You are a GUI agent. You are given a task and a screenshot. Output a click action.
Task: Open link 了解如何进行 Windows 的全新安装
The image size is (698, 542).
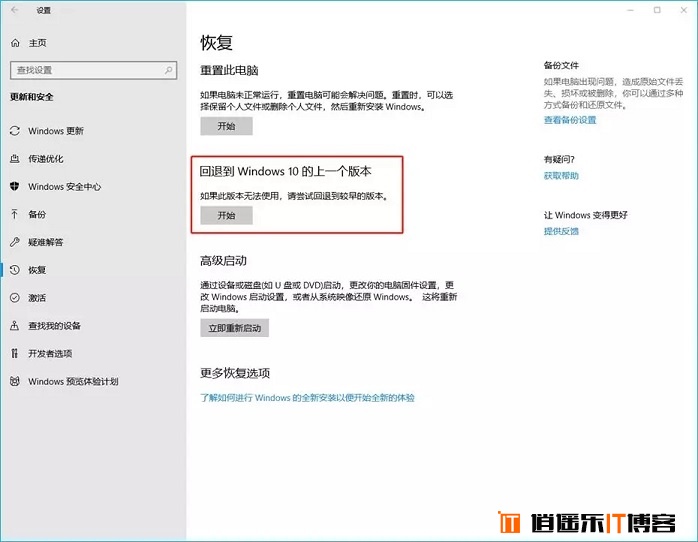[x=307, y=397]
